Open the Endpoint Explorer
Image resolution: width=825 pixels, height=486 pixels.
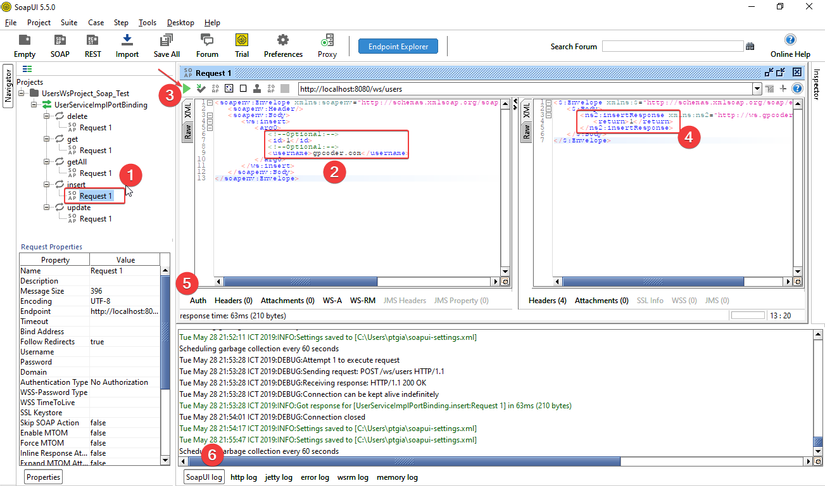click(x=396, y=45)
